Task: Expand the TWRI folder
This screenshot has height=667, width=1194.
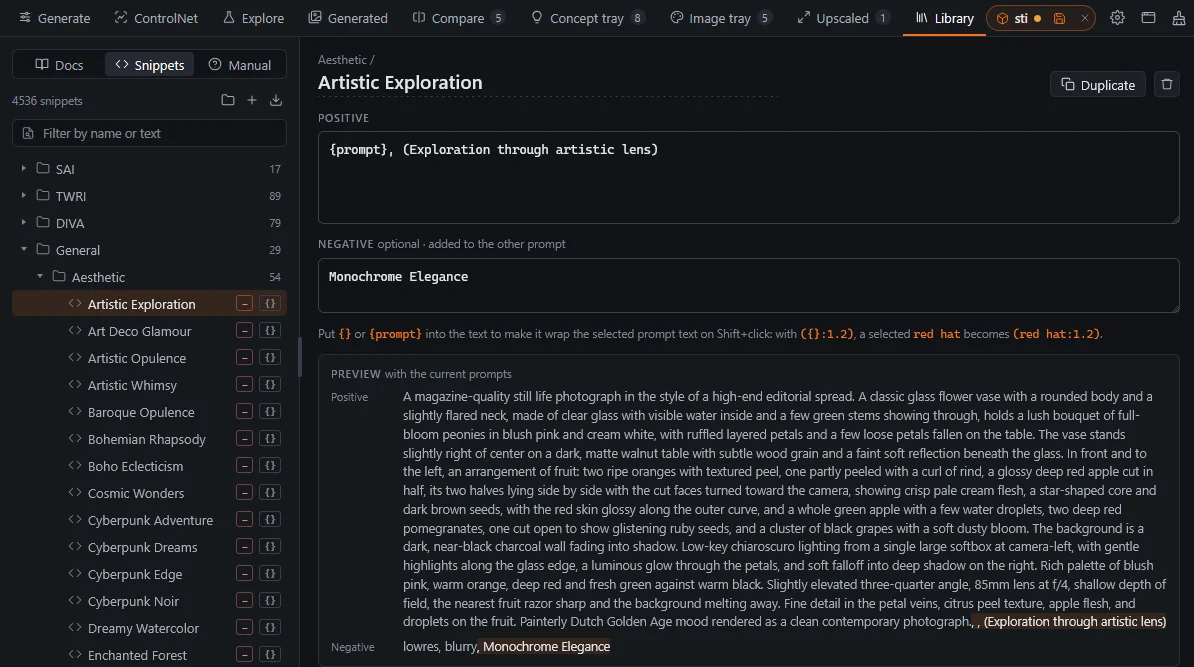Action: click(x=24, y=196)
